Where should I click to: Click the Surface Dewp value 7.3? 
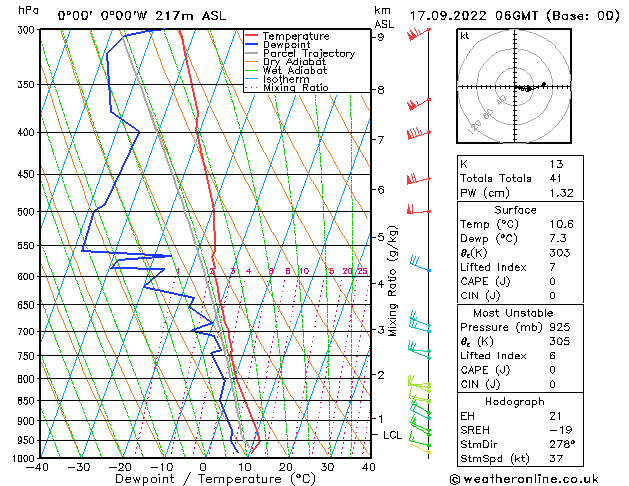point(558,238)
